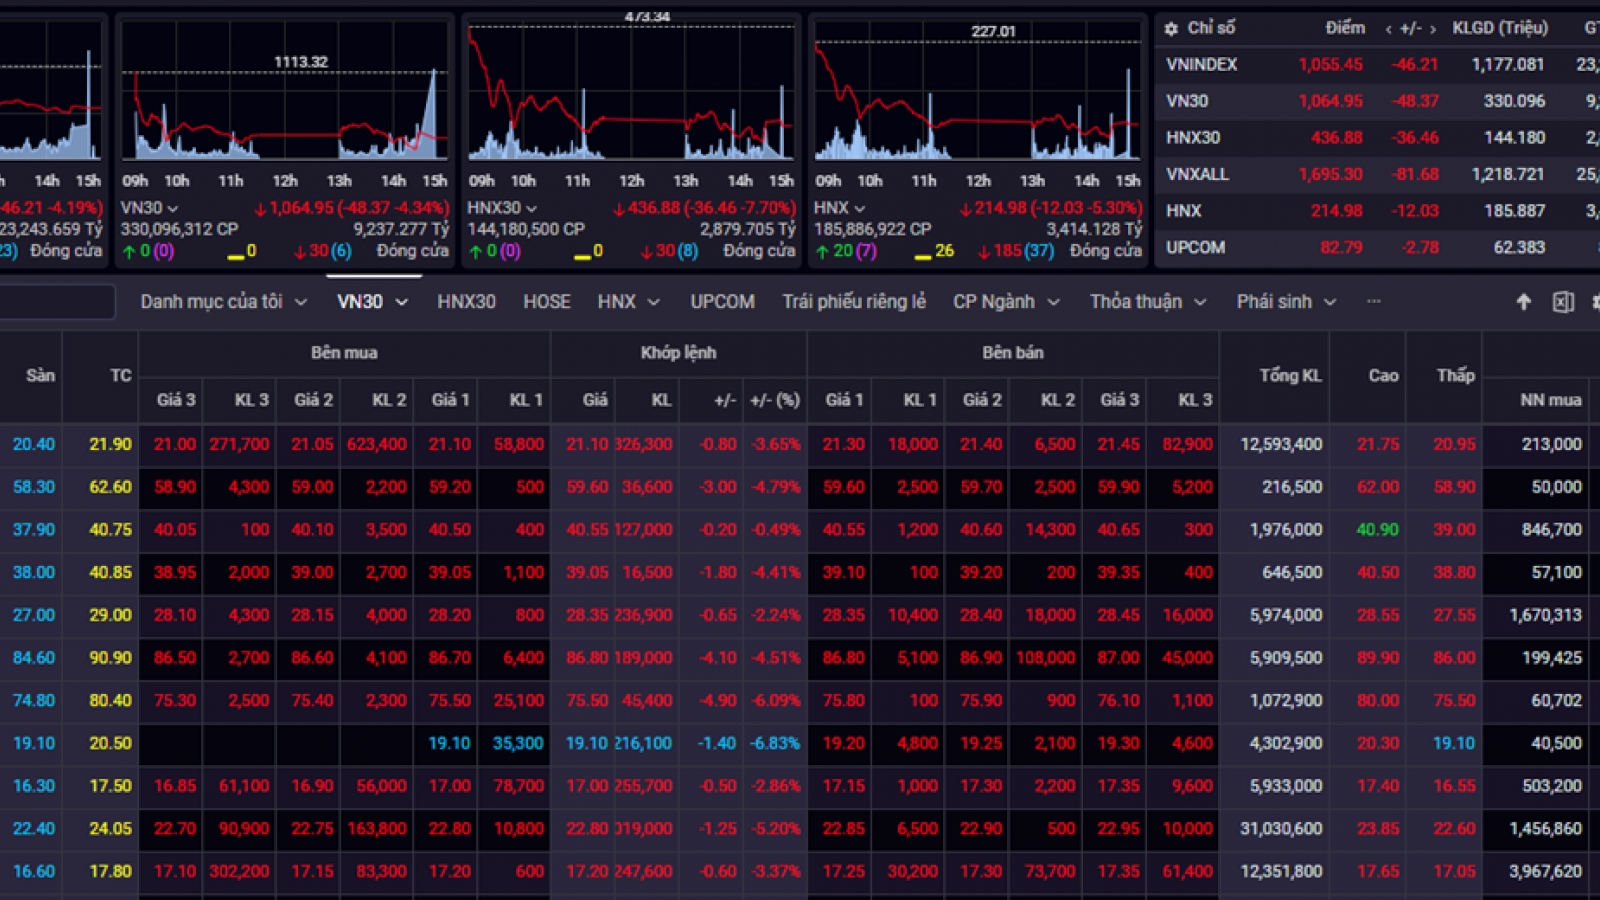The width and height of the screenshot is (1600, 900).
Task: Select UPCOM row in index table
Action: click(x=1377, y=247)
